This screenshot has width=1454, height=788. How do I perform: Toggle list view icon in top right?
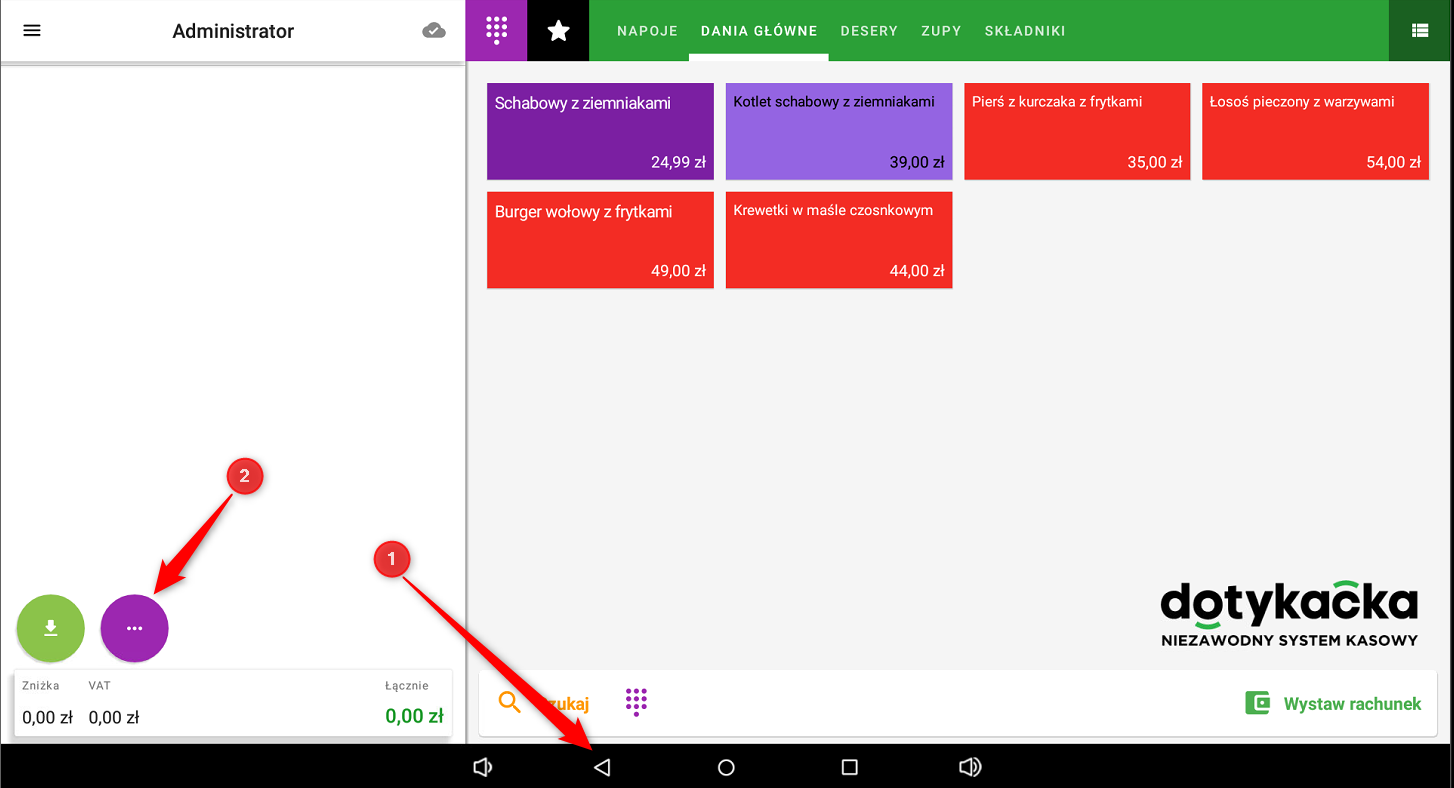1420,31
